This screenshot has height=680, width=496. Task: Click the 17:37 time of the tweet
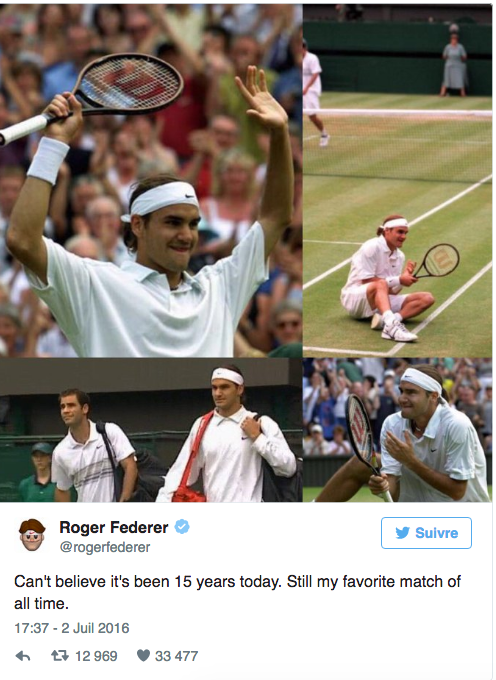(x=29, y=628)
